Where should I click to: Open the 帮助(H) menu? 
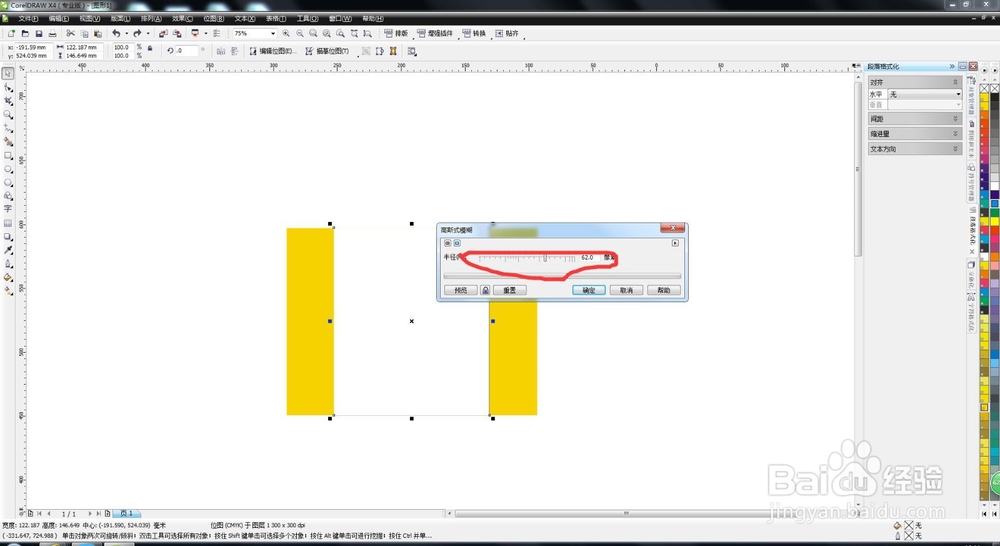click(373, 18)
